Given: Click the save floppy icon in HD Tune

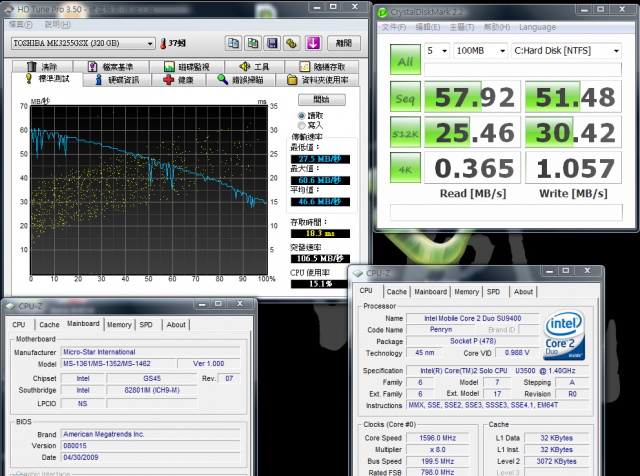Looking at the screenshot, I should click(x=272, y=43).
